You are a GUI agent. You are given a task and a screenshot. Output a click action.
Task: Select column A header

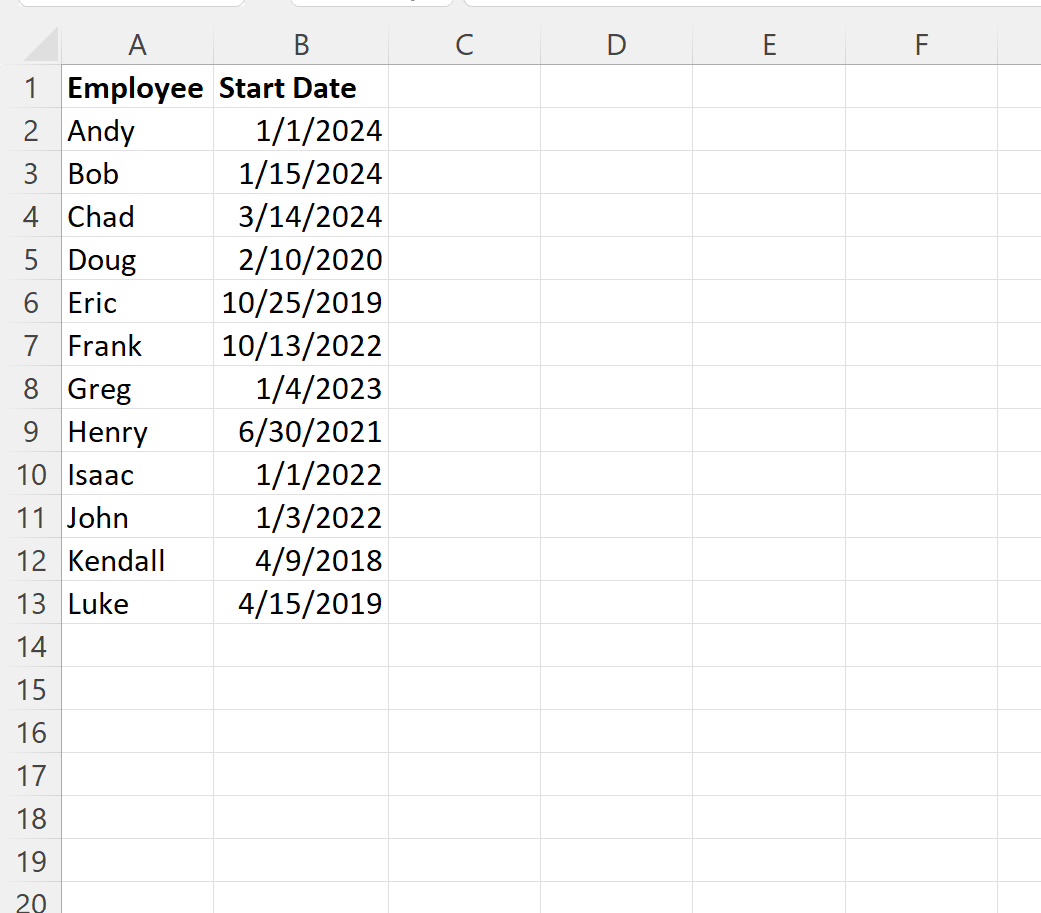(137, 45)
